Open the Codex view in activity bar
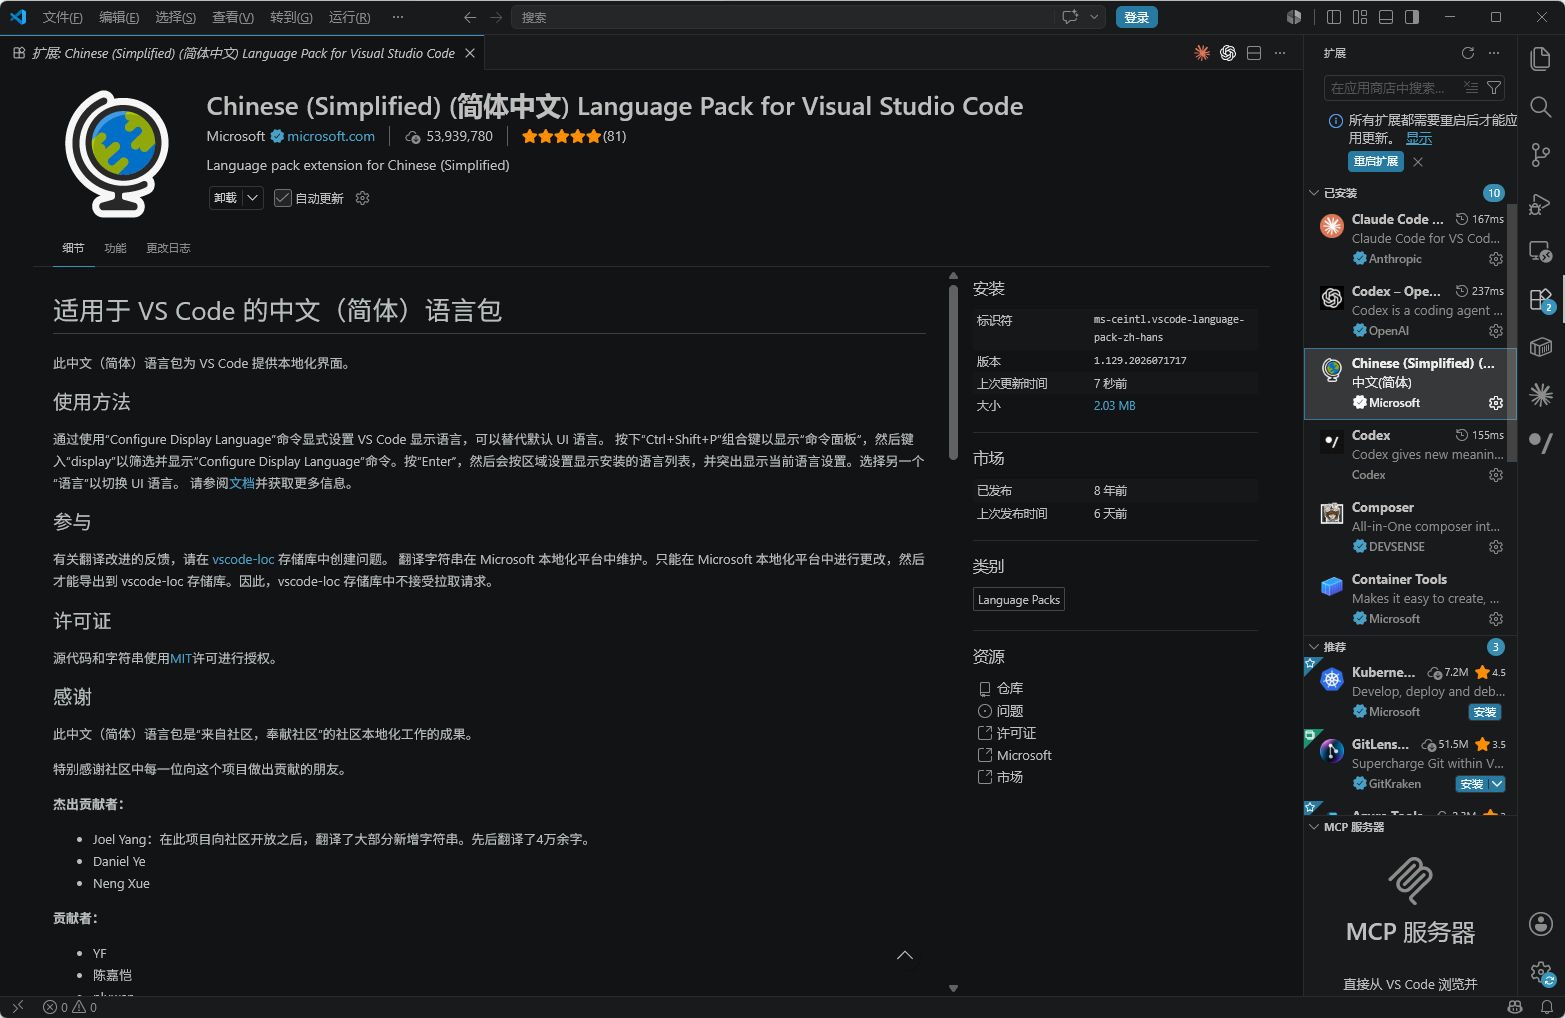The height and width of the screenshot is (1018, 1565). [x=1541, y=442]
